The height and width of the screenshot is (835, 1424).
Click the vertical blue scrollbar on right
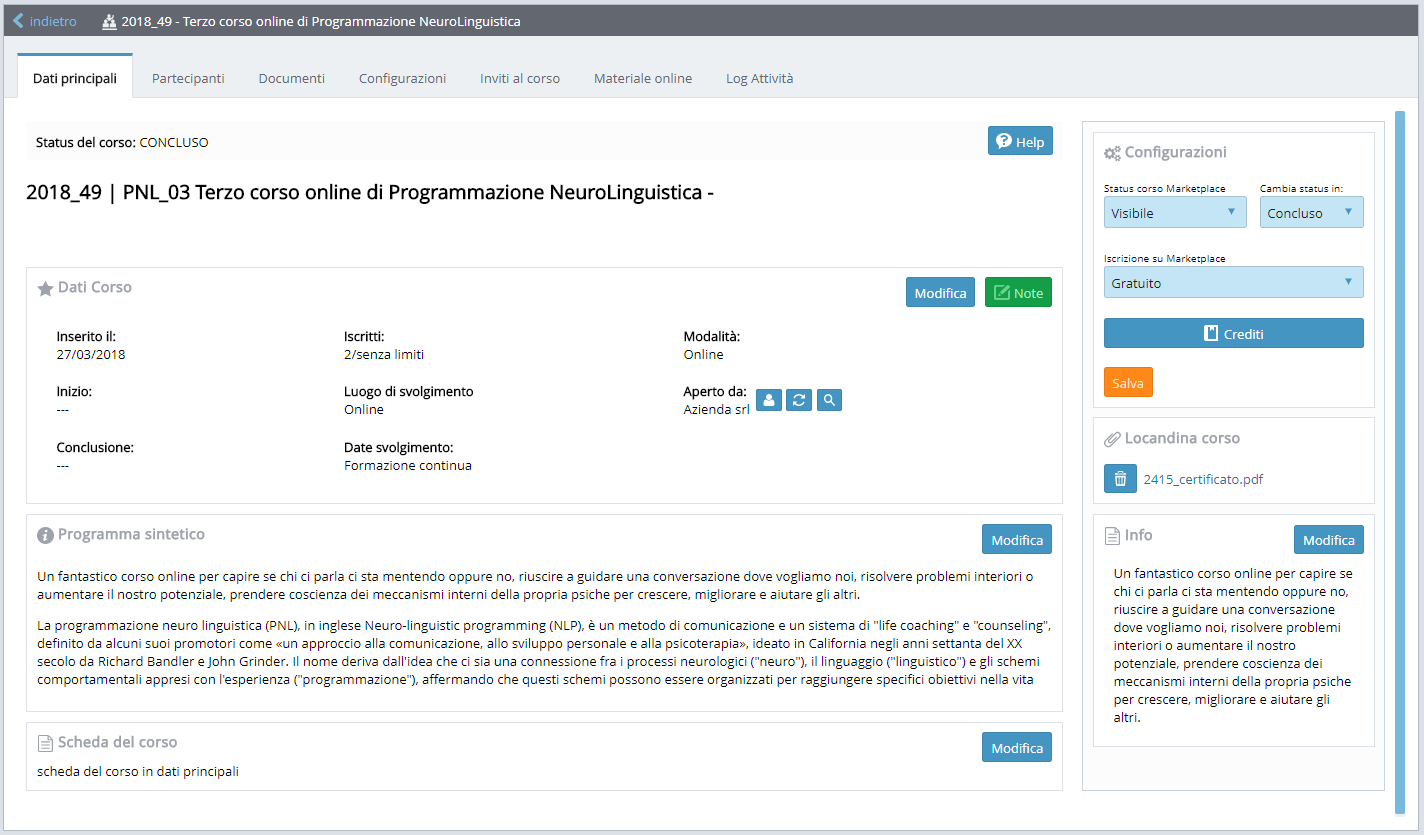click(1400, 463)
